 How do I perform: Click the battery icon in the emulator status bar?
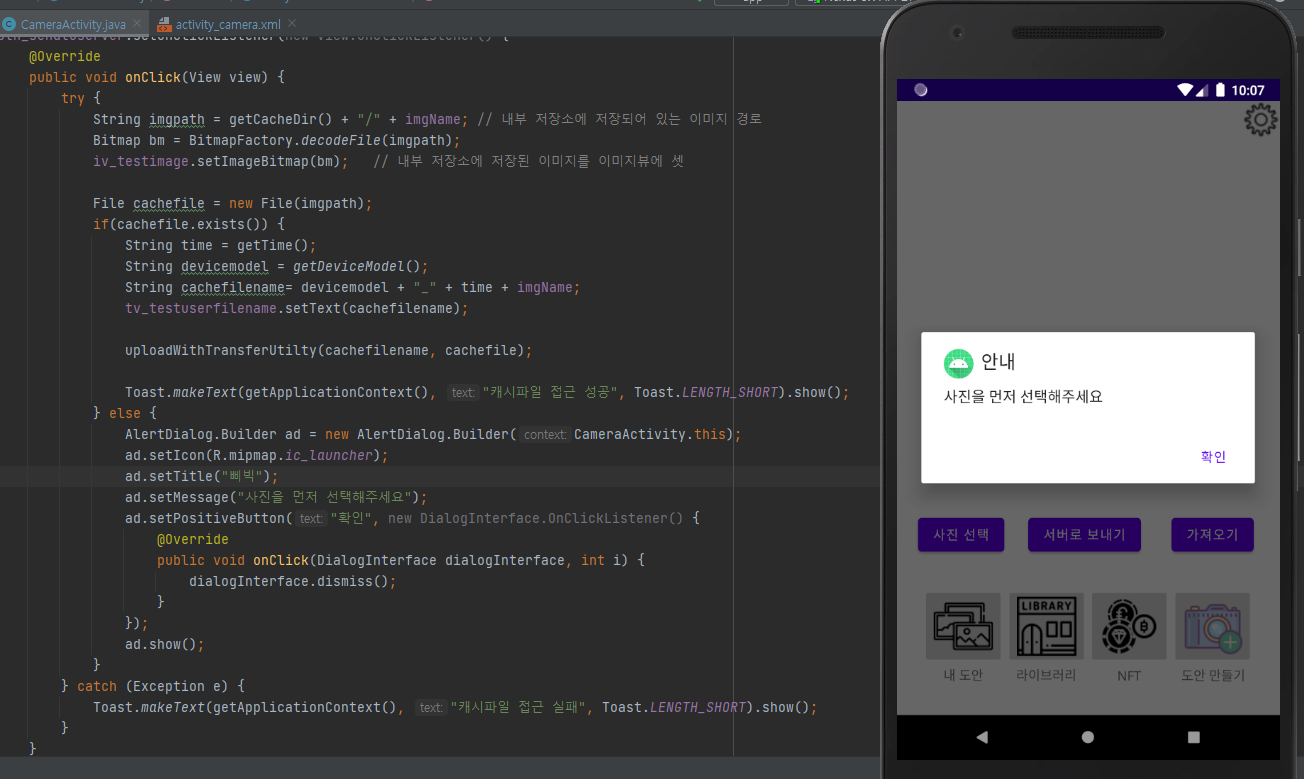click(x=1220, y=90)
